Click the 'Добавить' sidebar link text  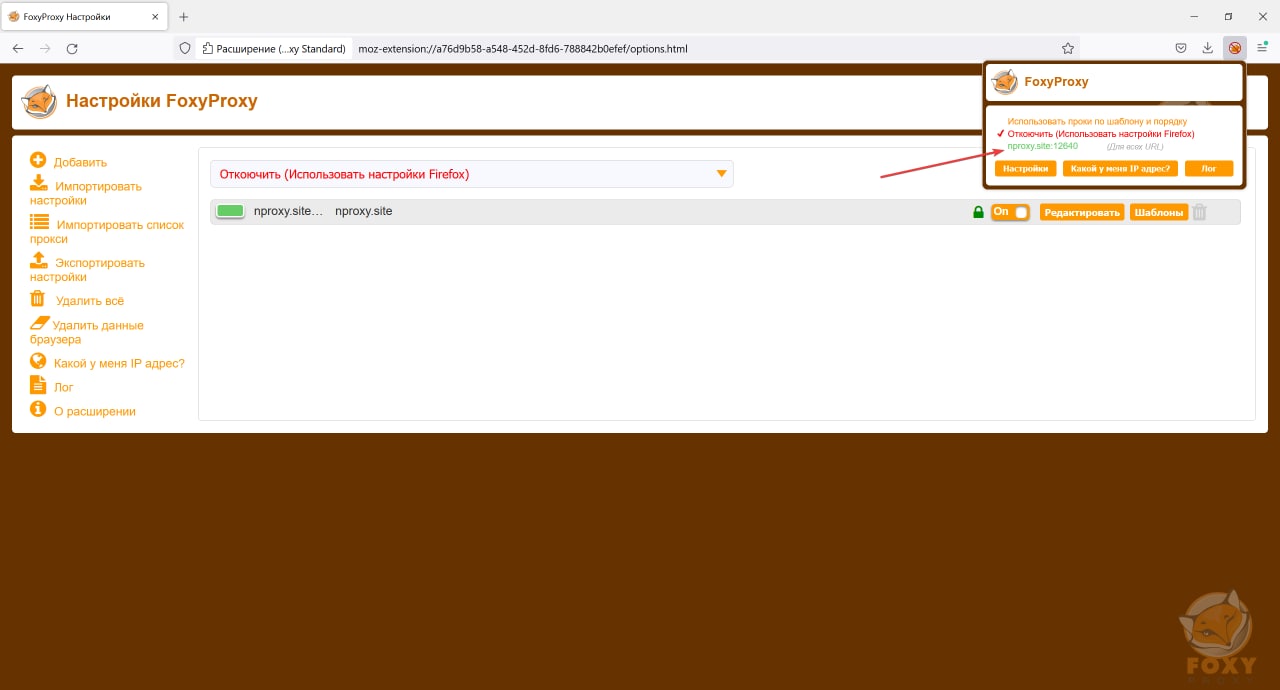tap(80, 162)
